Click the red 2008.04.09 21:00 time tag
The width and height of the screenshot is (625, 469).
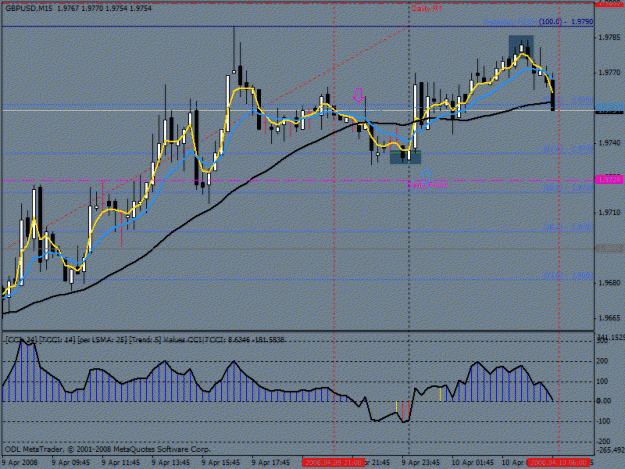[x=334, y=463]
